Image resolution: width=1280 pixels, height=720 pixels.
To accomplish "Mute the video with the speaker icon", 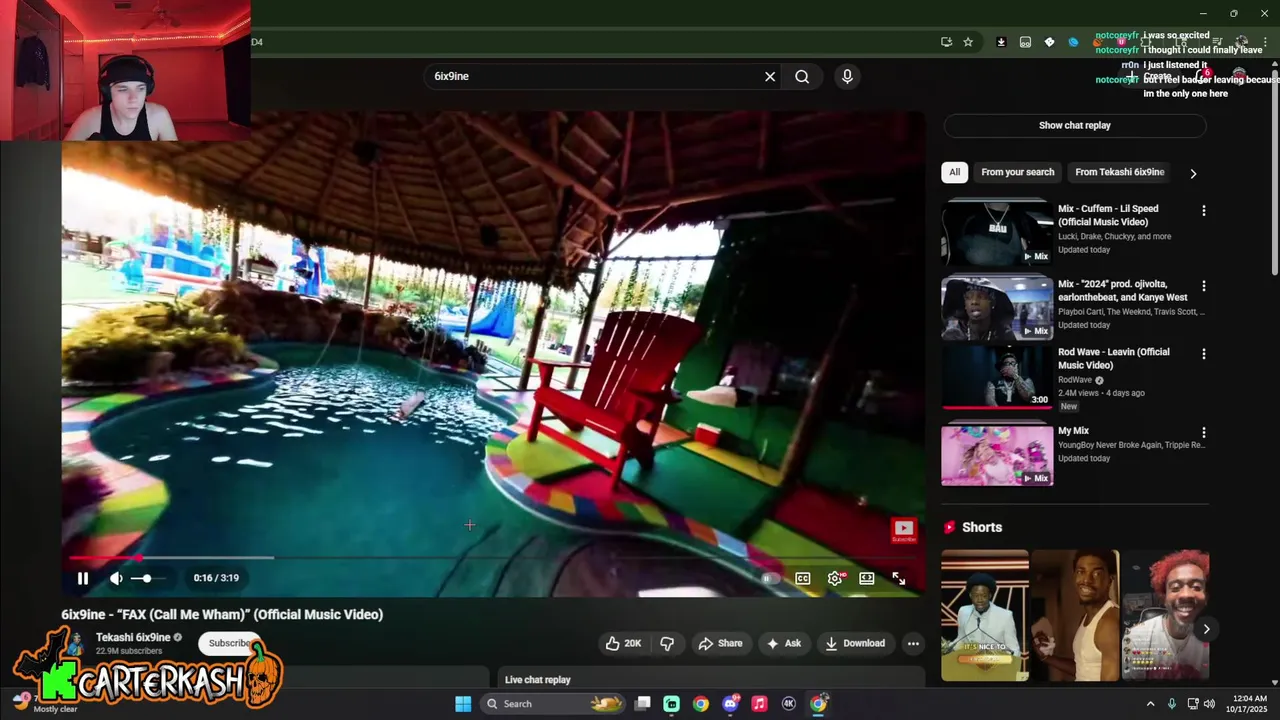I will (116, 578).
